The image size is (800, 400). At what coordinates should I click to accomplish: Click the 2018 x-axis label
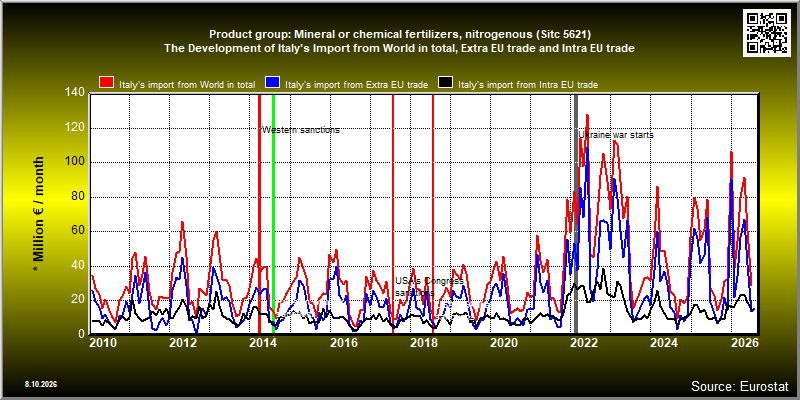tap(423, 342)
